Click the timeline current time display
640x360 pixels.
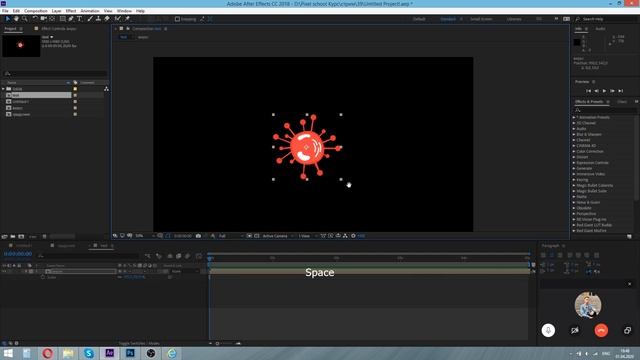coord(18,254)
